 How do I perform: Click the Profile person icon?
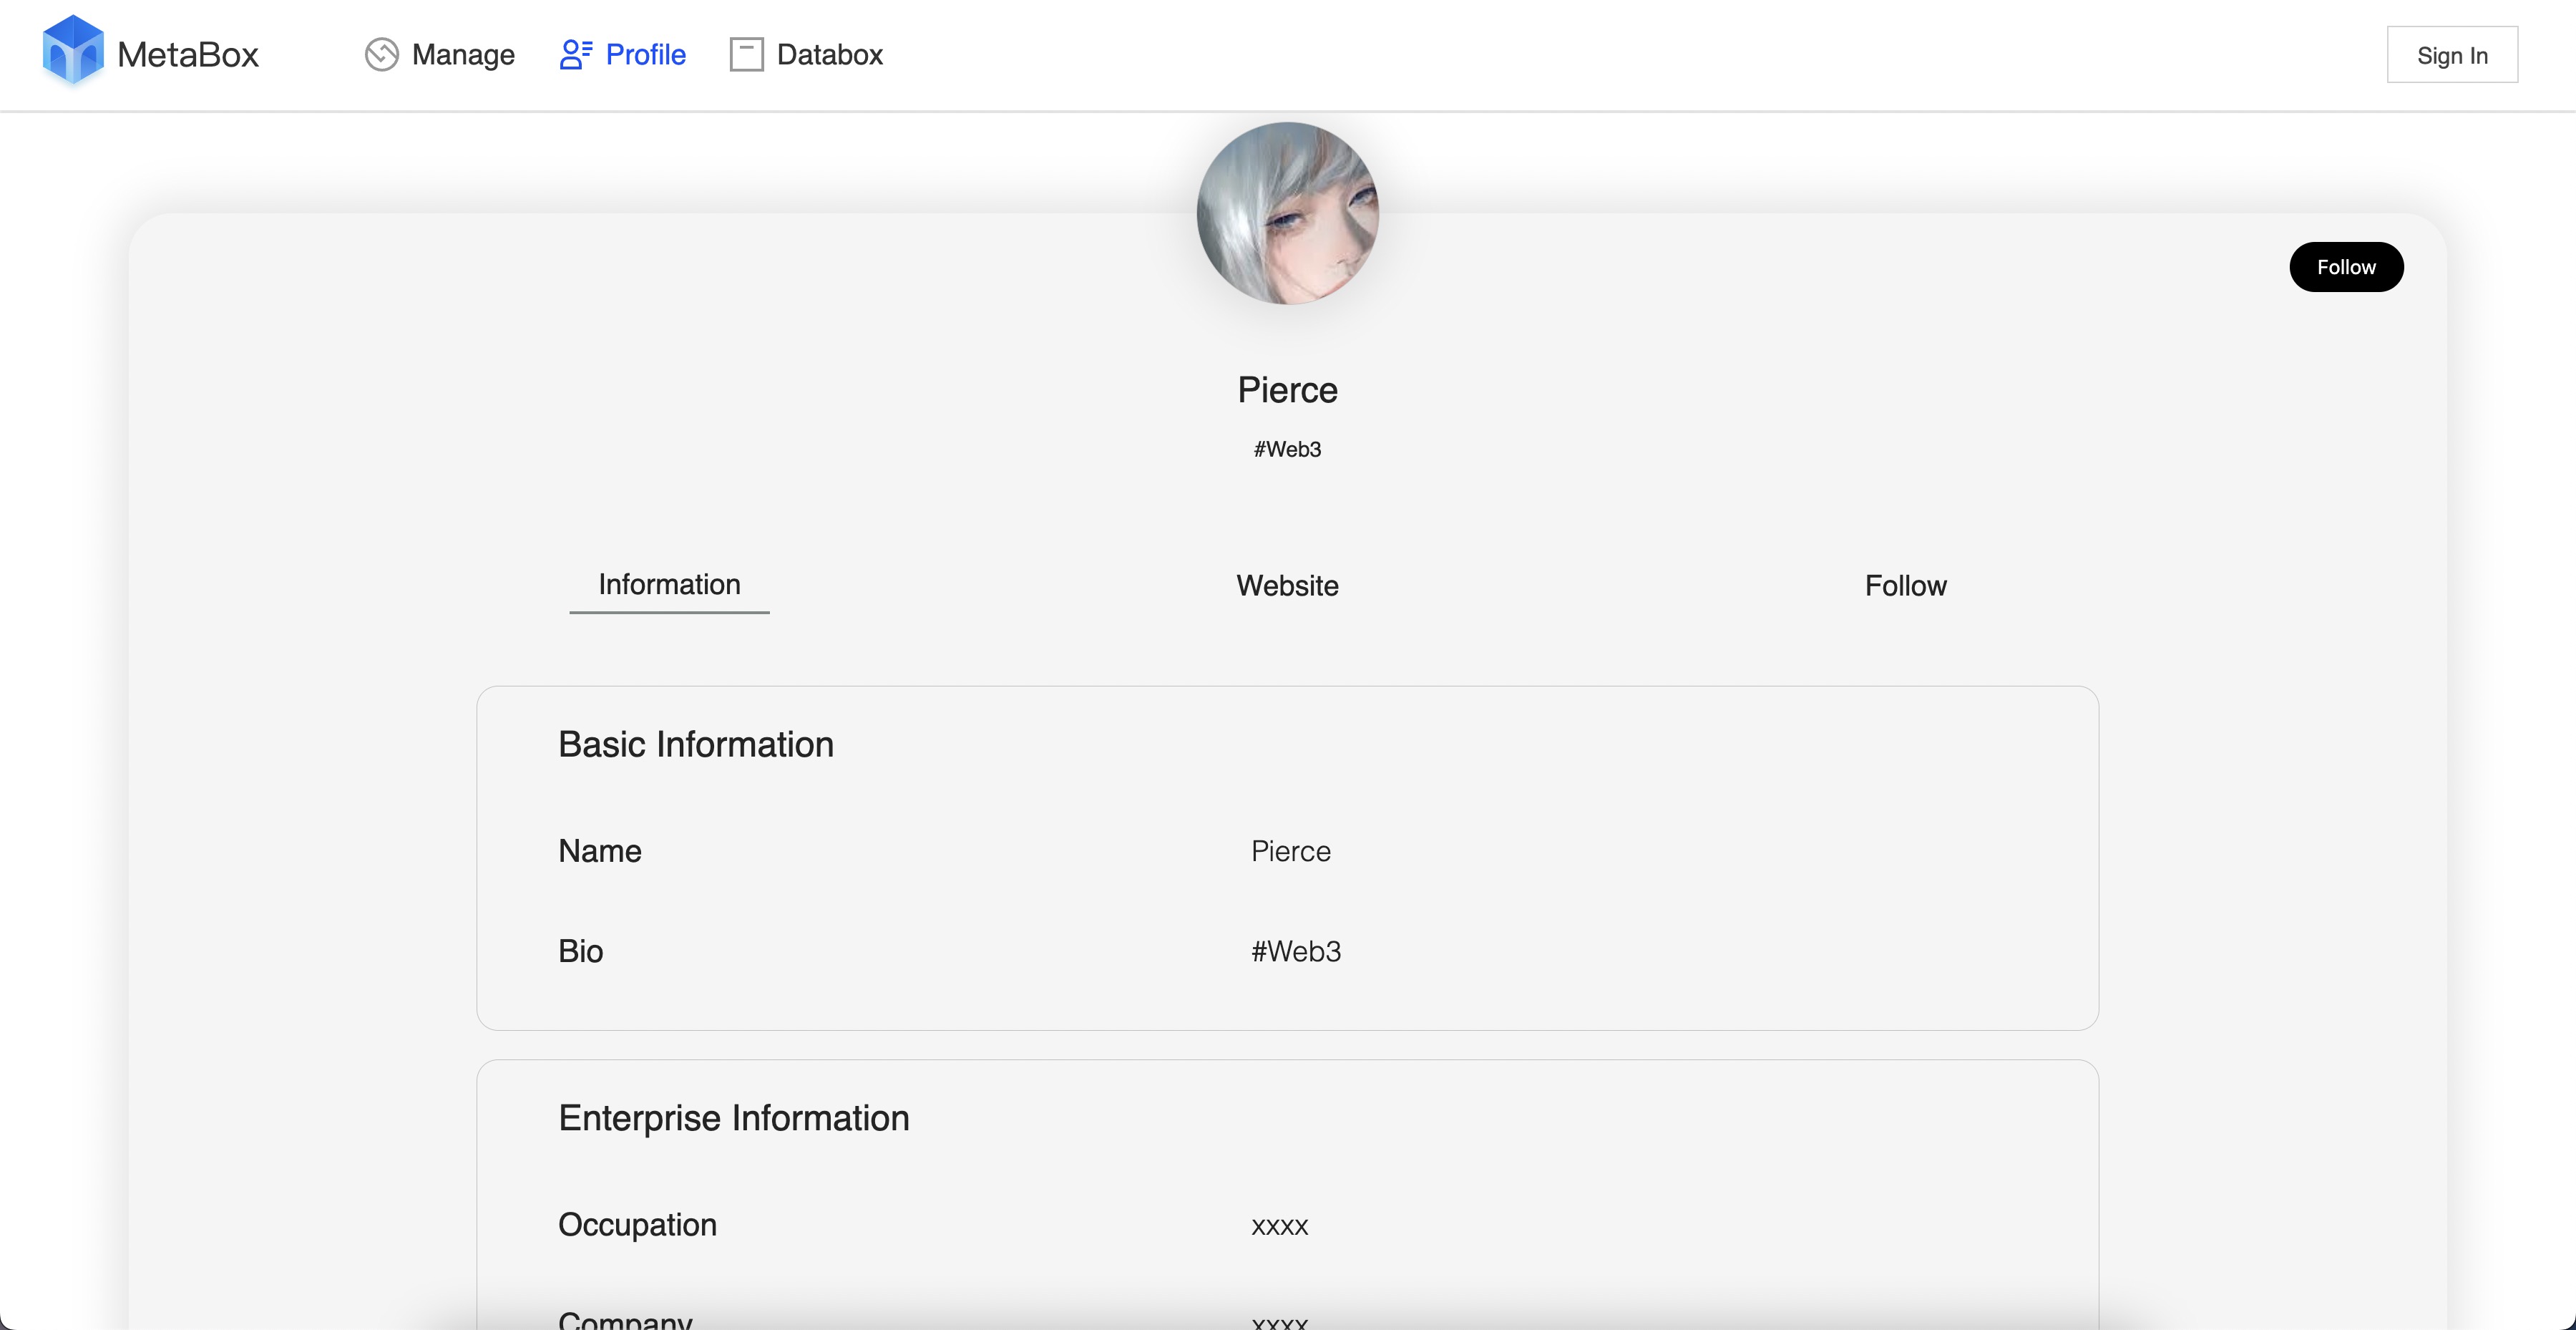pos(575,54)
